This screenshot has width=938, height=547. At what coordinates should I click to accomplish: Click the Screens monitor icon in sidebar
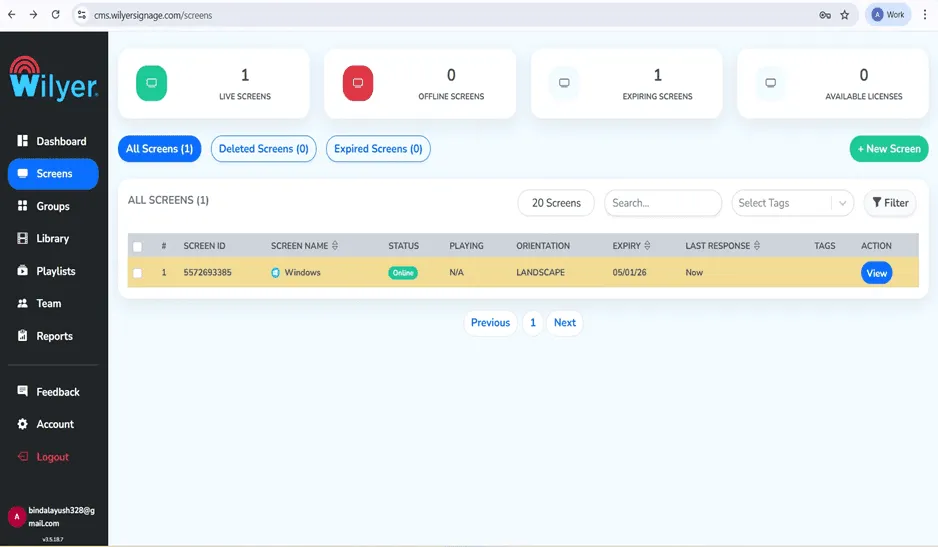23,174
